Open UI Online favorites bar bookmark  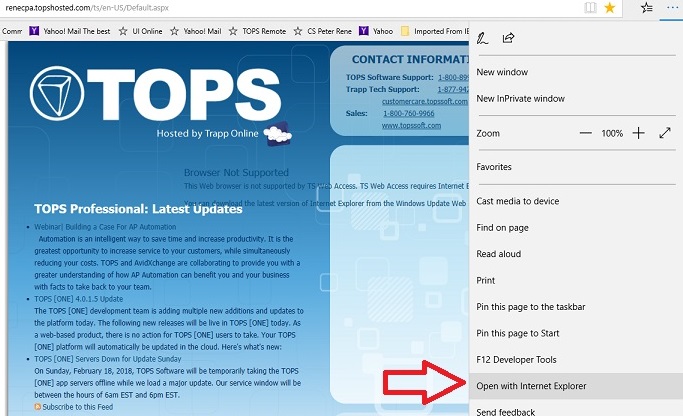point(141,31)
